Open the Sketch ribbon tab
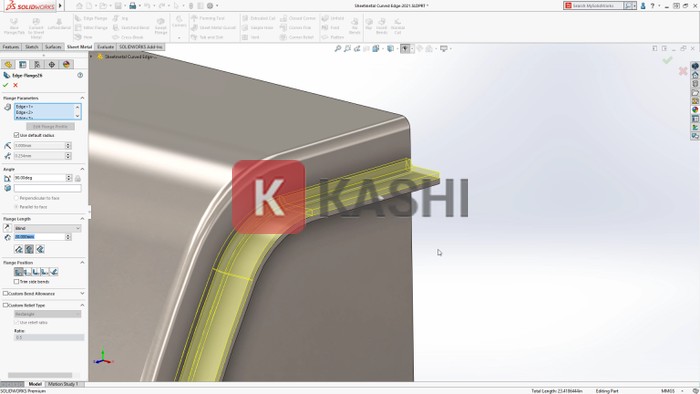This screenshot has height=394, width=700. [32, 47]
